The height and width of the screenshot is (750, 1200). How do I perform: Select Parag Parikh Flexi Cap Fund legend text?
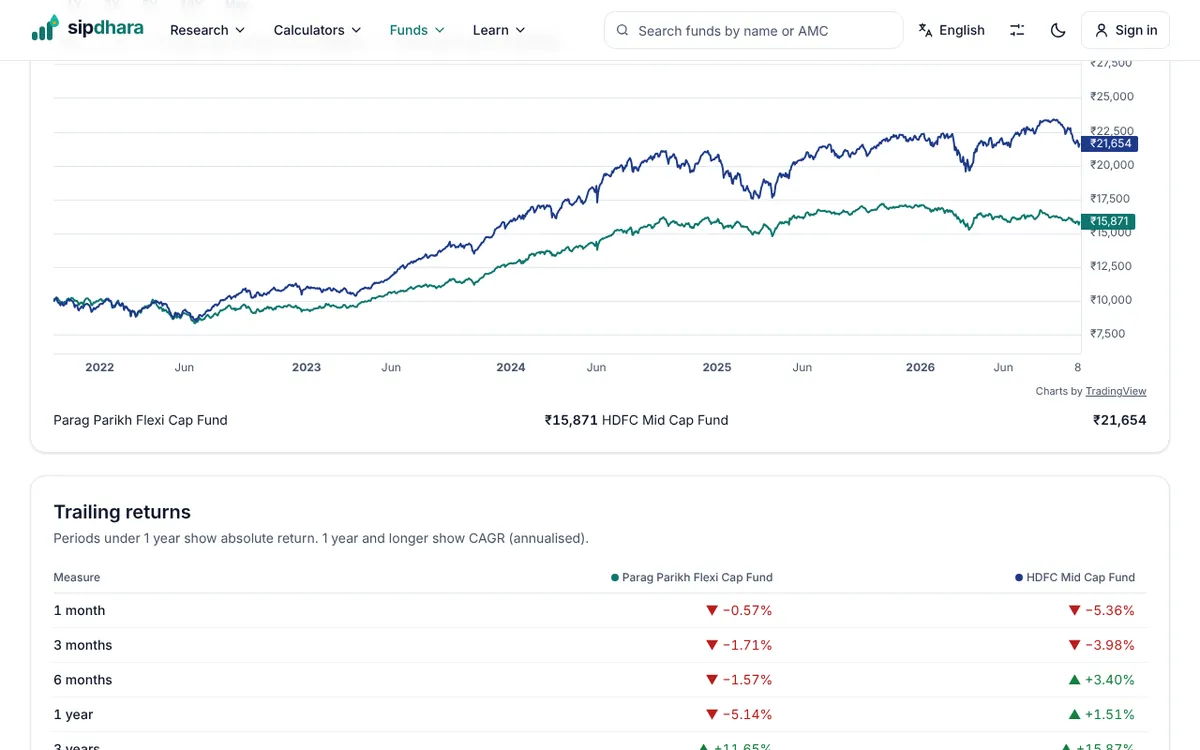(x=141, y=420)
